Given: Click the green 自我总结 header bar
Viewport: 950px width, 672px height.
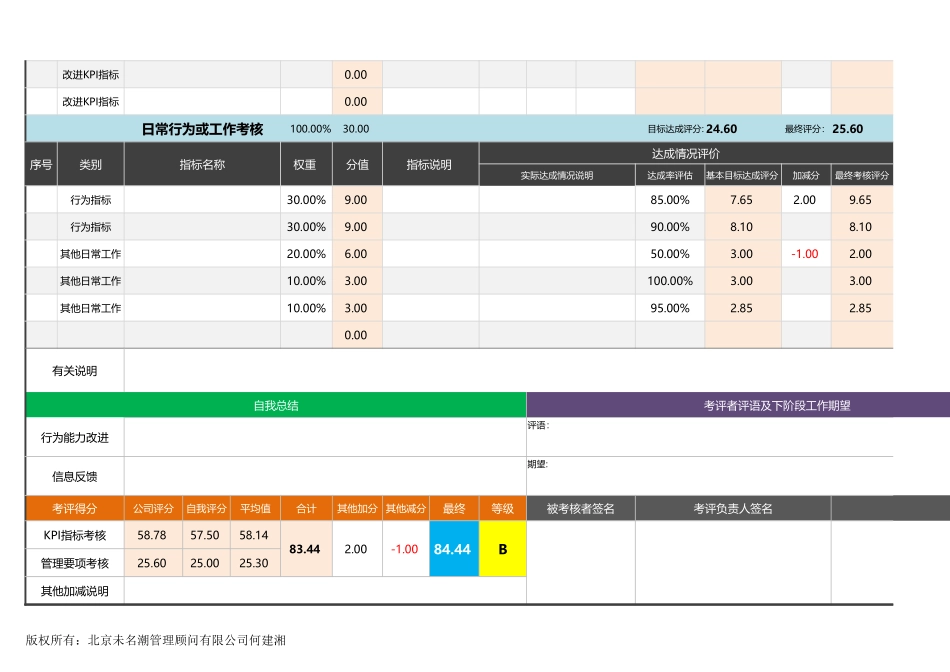Looking at the screenshot, I should click(x=275, y=406).
